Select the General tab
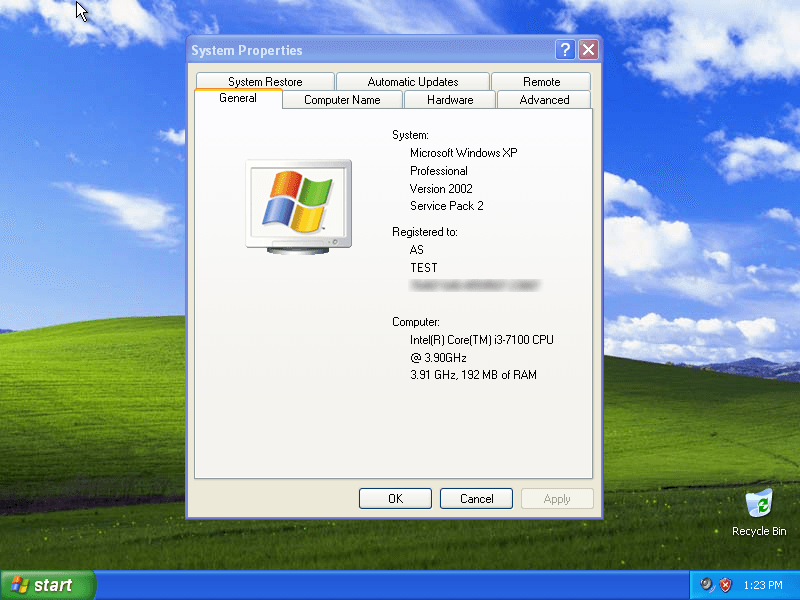The height and width of the screenshot is (600, 800). coord(238,98)
